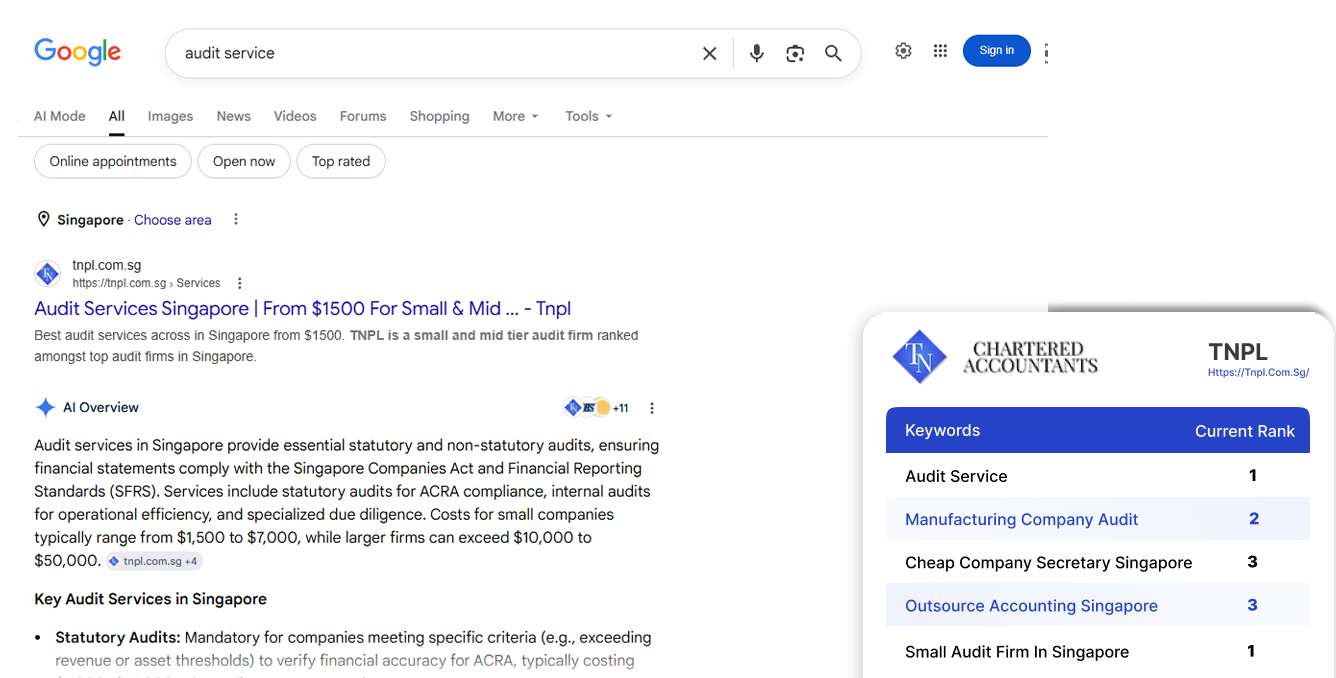1336x678 pixels.
Task: Click the TN diamond logo in rank card
Action: coord(919,357)
